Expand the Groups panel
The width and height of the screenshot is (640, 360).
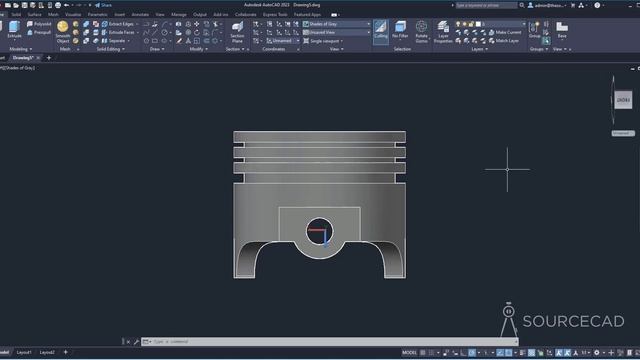(x=539, y=49)
